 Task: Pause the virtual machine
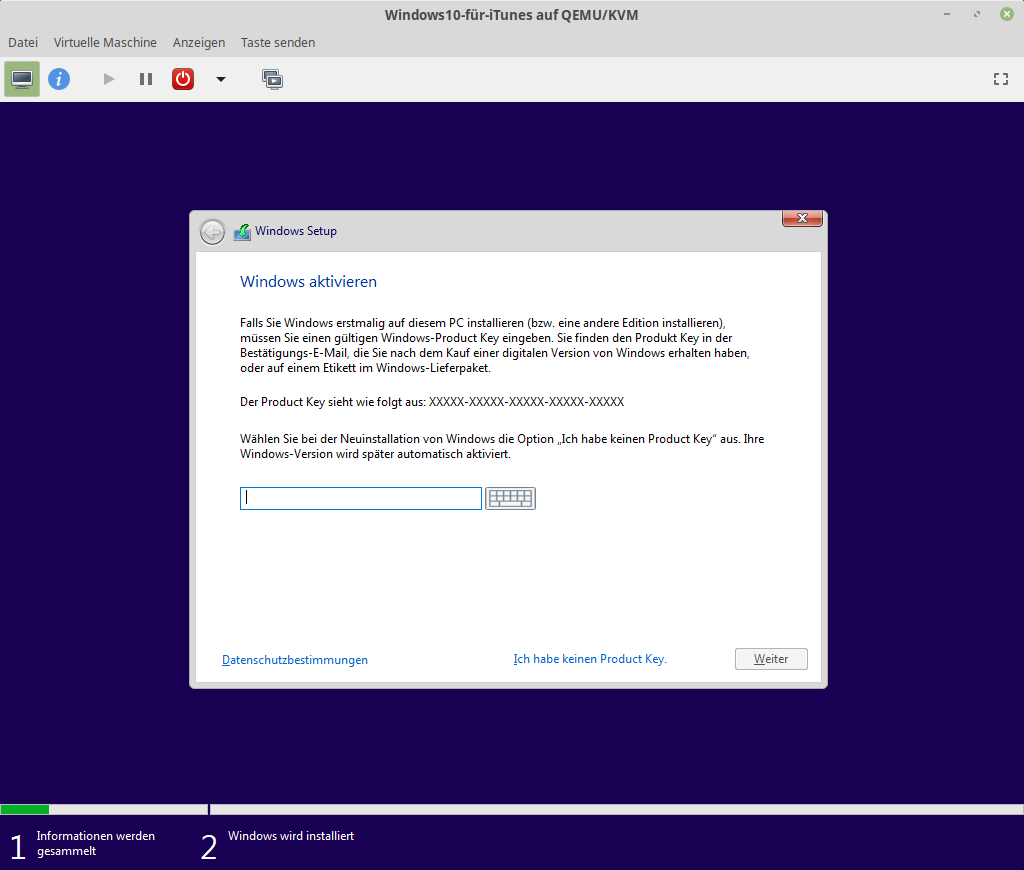[x=146, y=79]
